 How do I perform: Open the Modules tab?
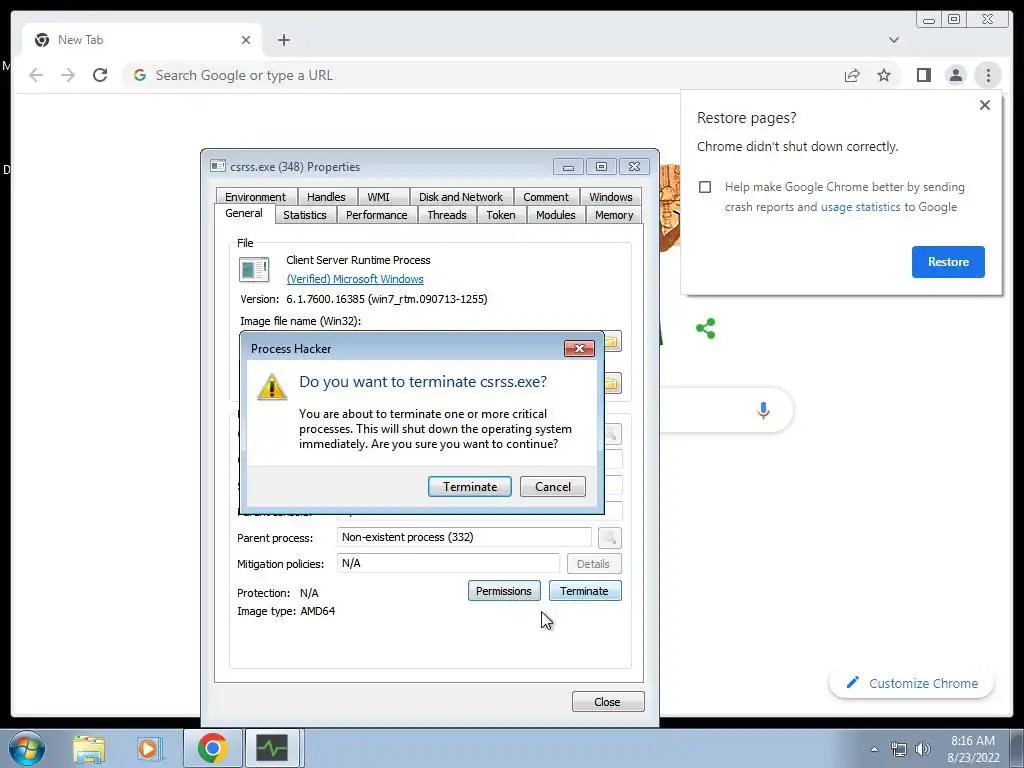point(556,215)
